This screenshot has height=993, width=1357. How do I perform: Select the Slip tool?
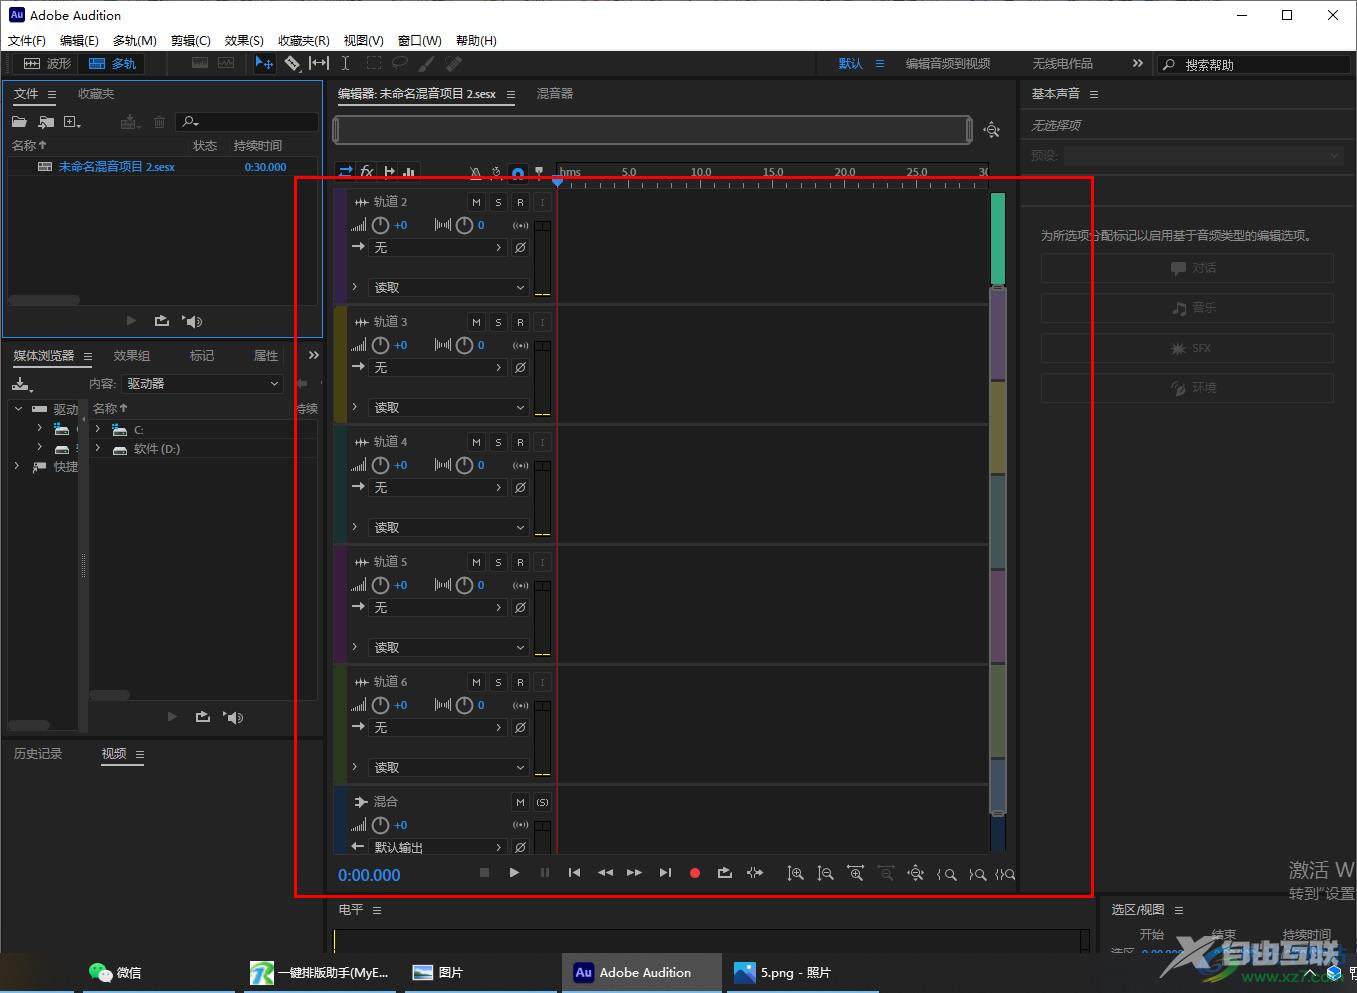point(319,63)
